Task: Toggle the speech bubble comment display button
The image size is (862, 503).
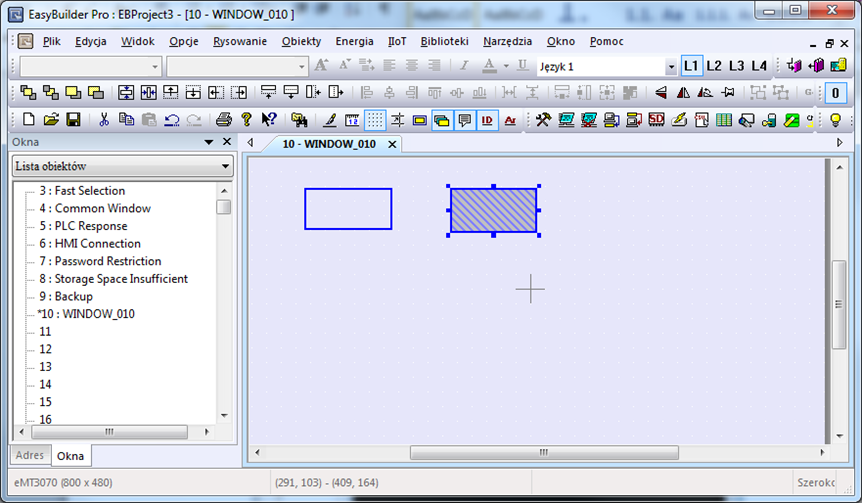Action: click(x=465, y=120)
